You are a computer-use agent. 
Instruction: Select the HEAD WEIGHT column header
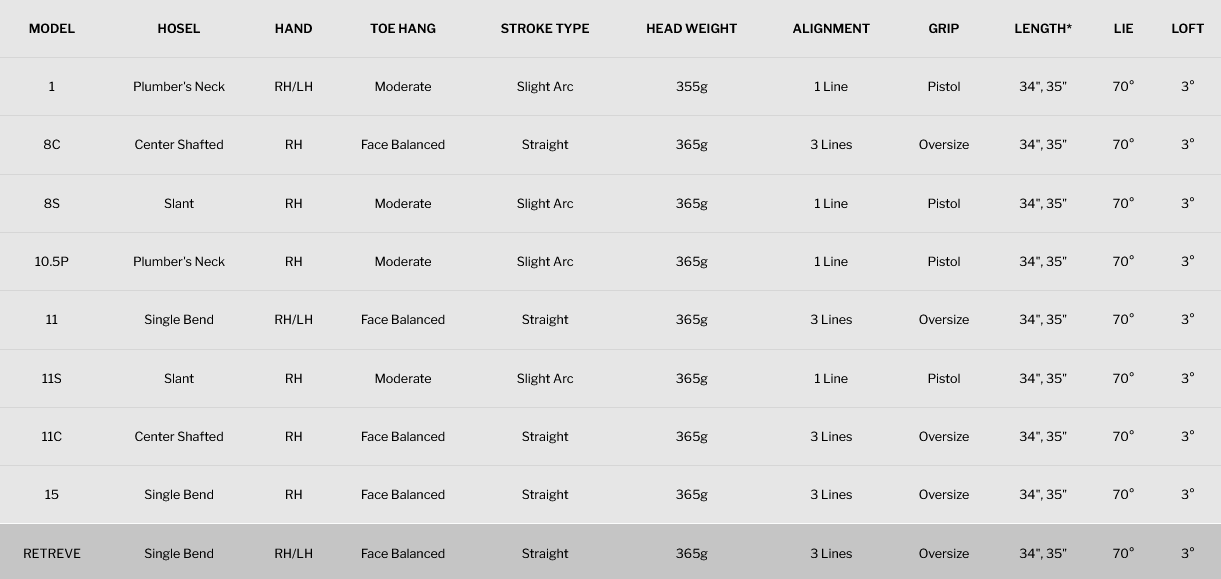click(x=691, y=29)
